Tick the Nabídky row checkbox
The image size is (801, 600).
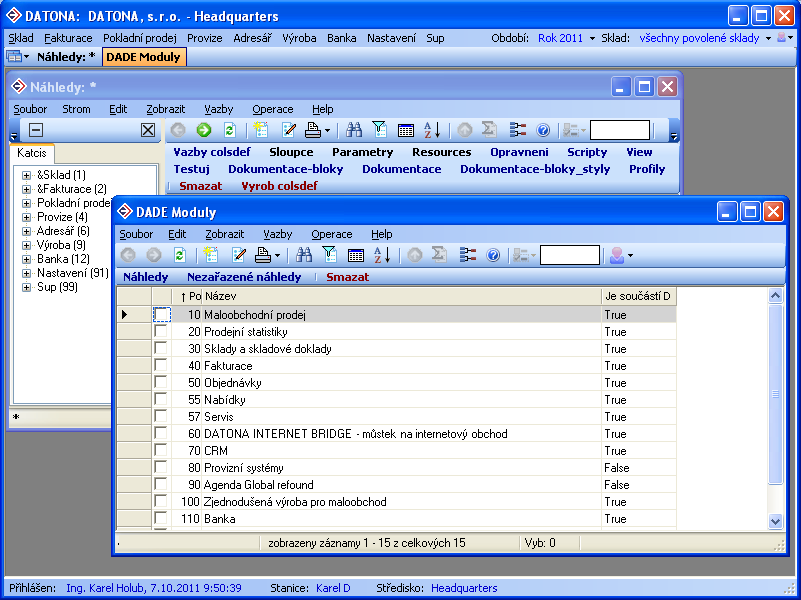pos(161,399)
